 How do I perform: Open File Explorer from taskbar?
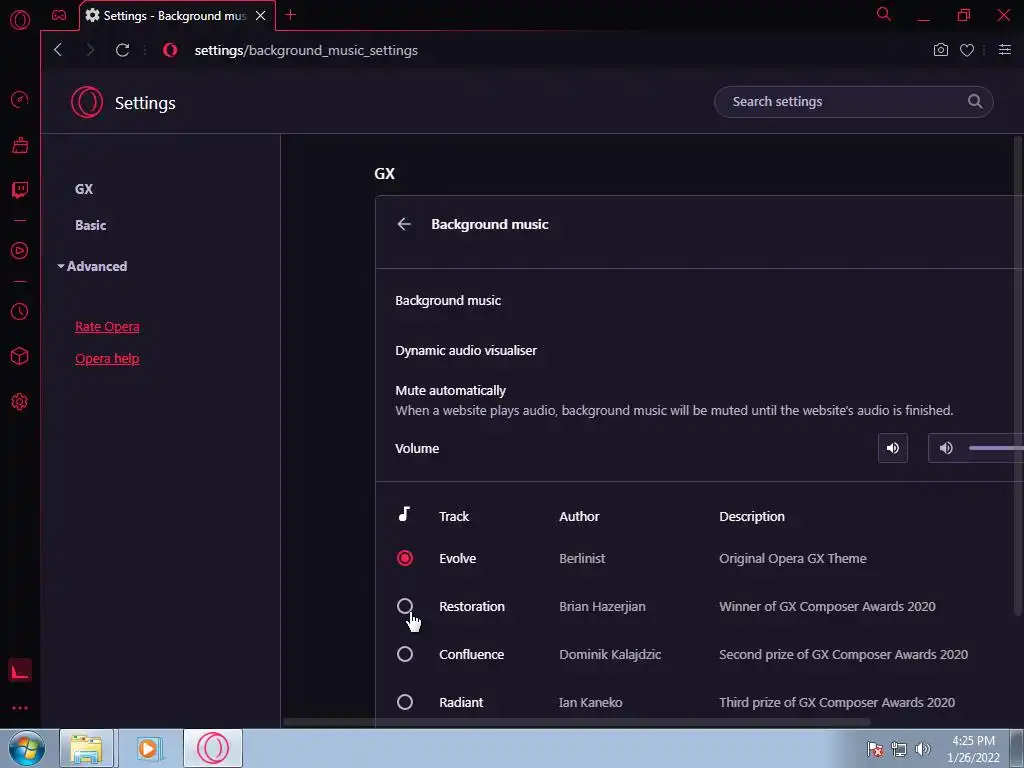pos(87,748)
